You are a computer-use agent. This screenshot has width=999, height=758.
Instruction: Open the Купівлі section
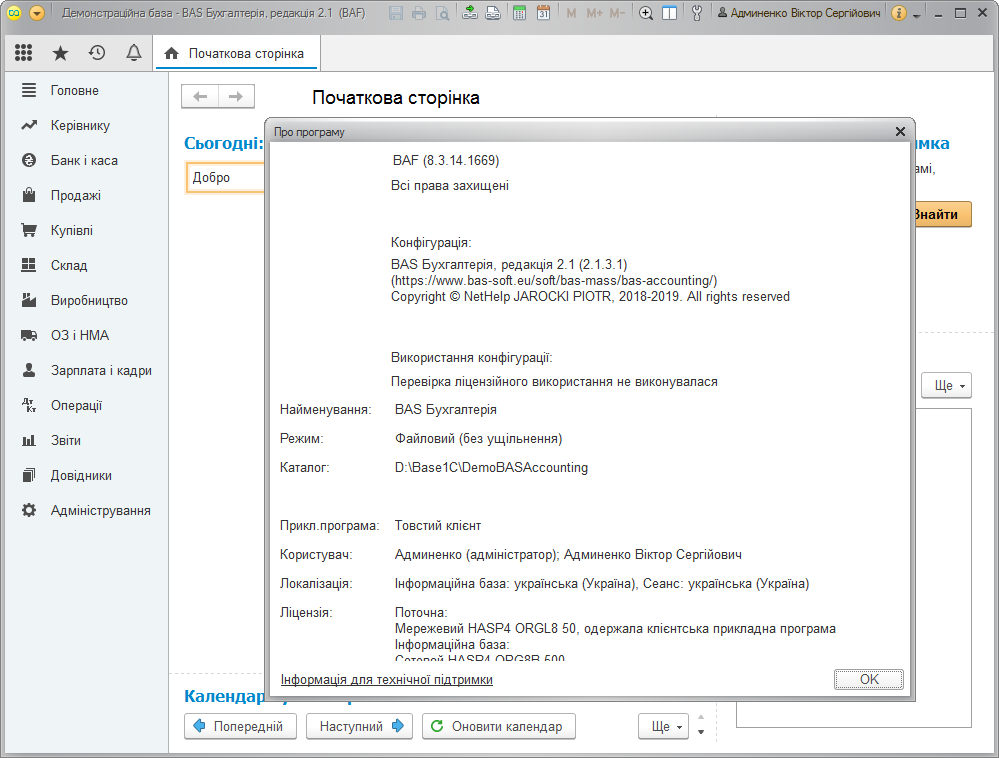tap(71, 231)
